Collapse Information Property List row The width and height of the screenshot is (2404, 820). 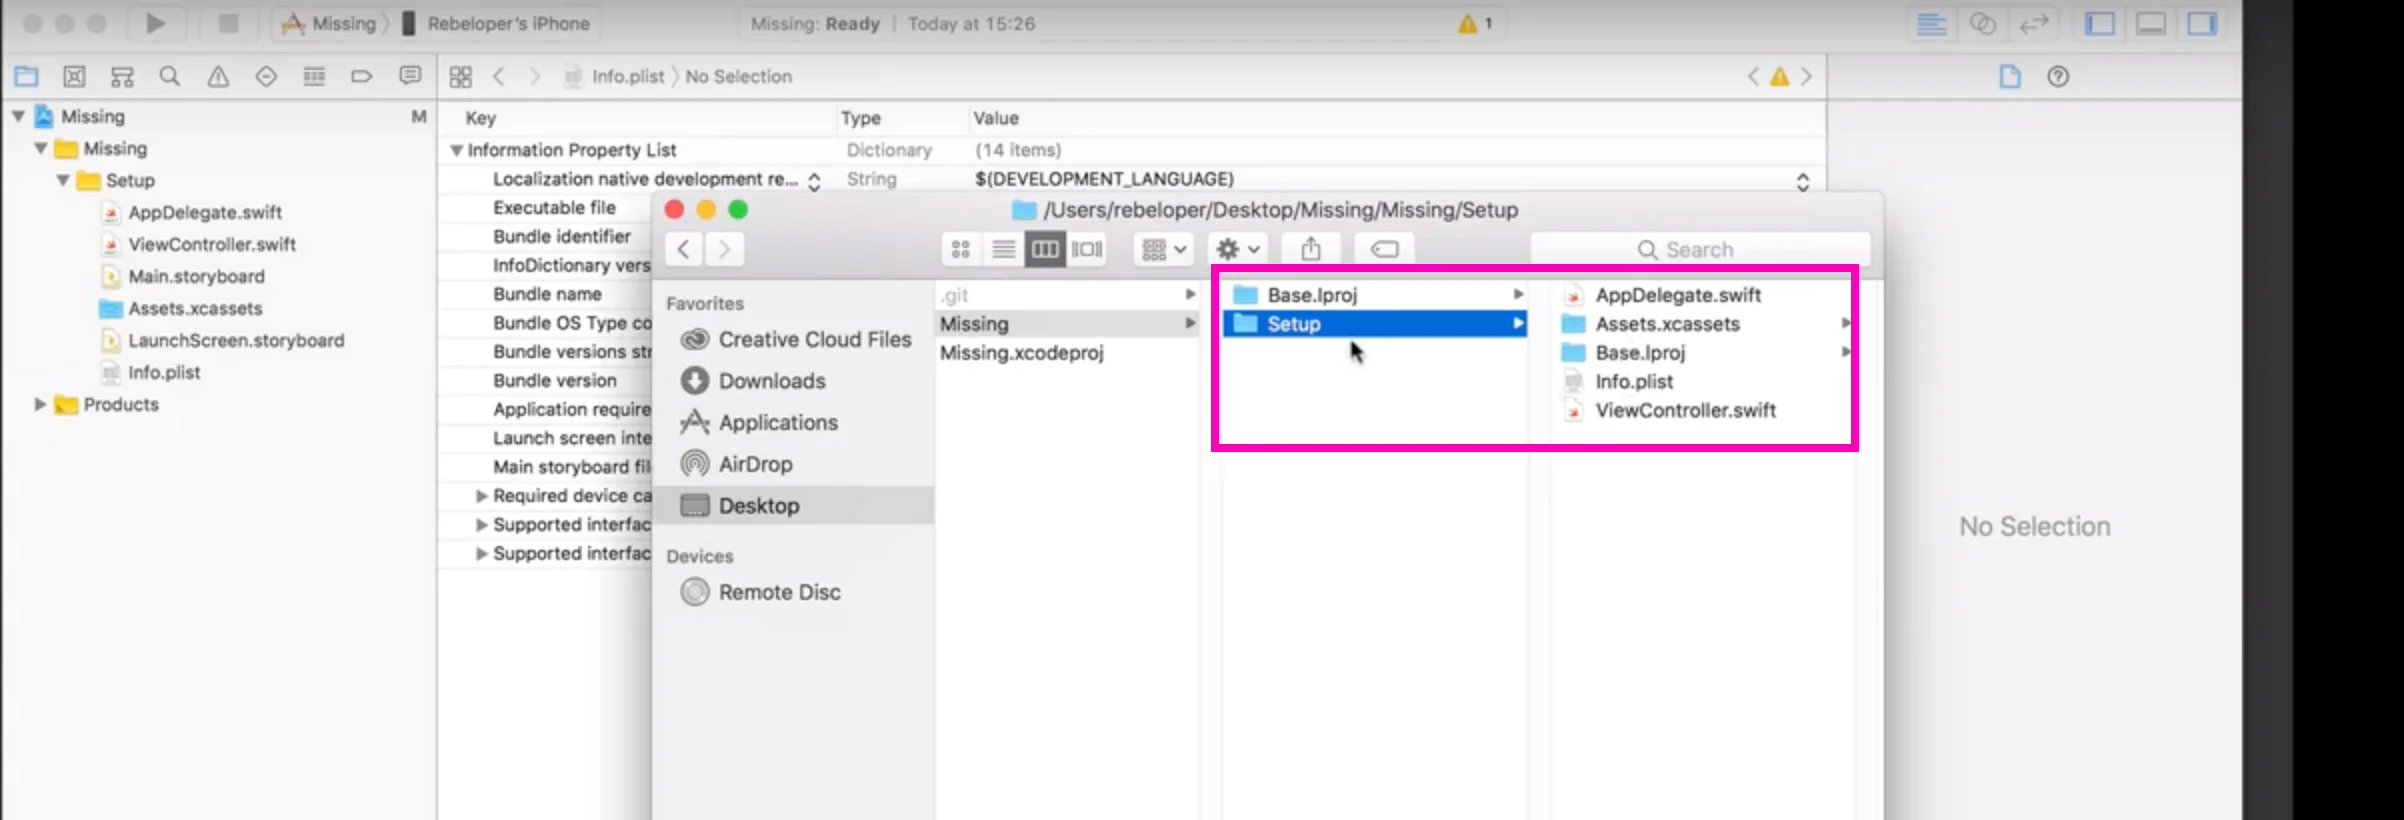(x=456, y=150)
